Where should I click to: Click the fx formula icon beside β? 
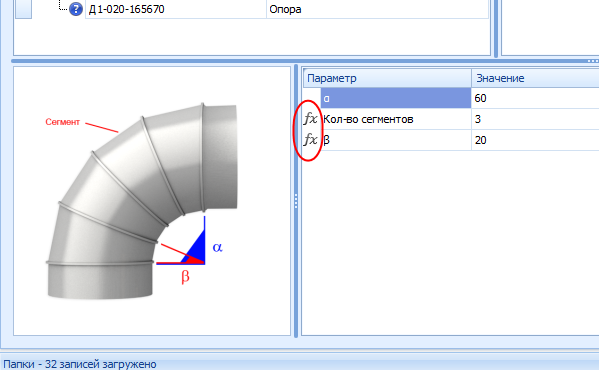[310, 140]
